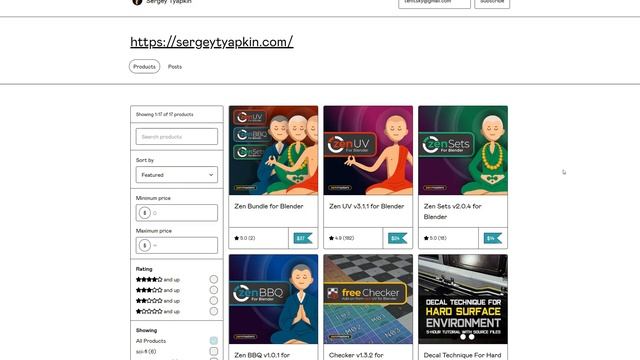Select the 1 star and up radio button
This screenshot has height=360, width=640.
click(x=213, y=311)
